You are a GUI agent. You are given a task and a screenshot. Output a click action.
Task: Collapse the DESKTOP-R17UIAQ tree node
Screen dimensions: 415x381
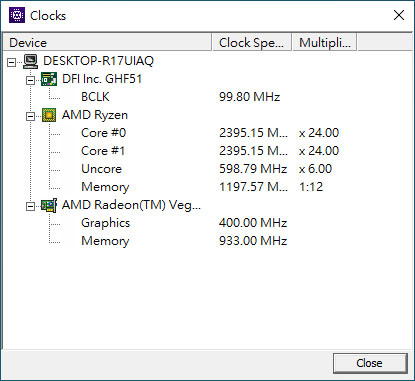tap(12, 62)
